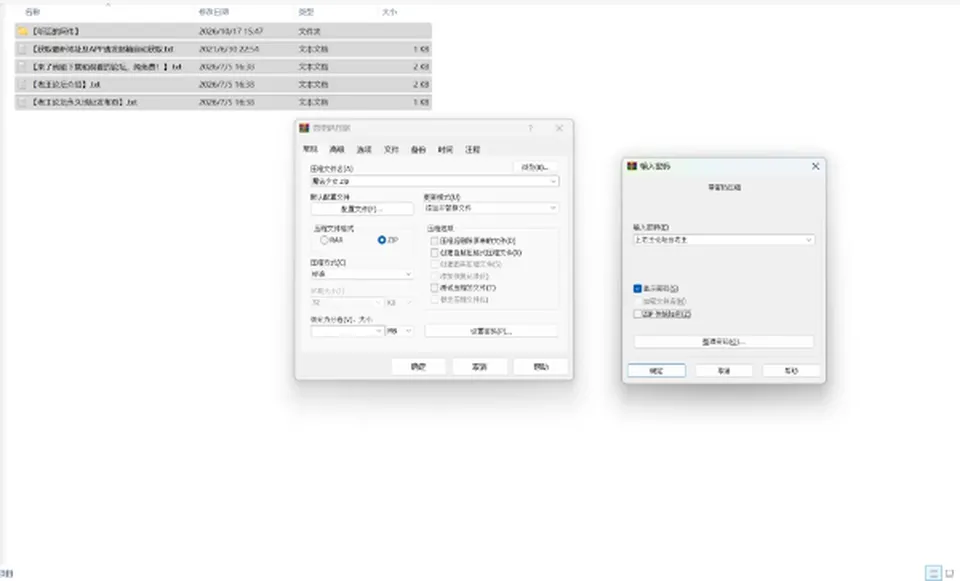960x581 pixels.
Task: Switch to the 注释 tab
Action: click(473, 149)
